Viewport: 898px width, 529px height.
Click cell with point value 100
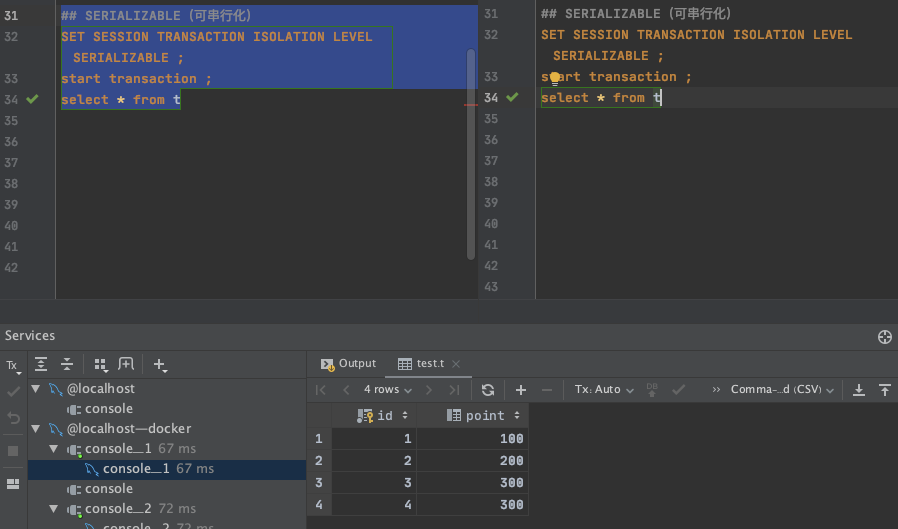click(472, 439)
